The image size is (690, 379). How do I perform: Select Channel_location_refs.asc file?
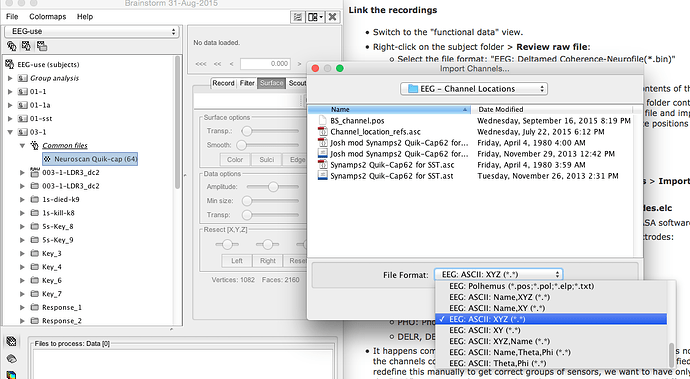coord(375,132)
